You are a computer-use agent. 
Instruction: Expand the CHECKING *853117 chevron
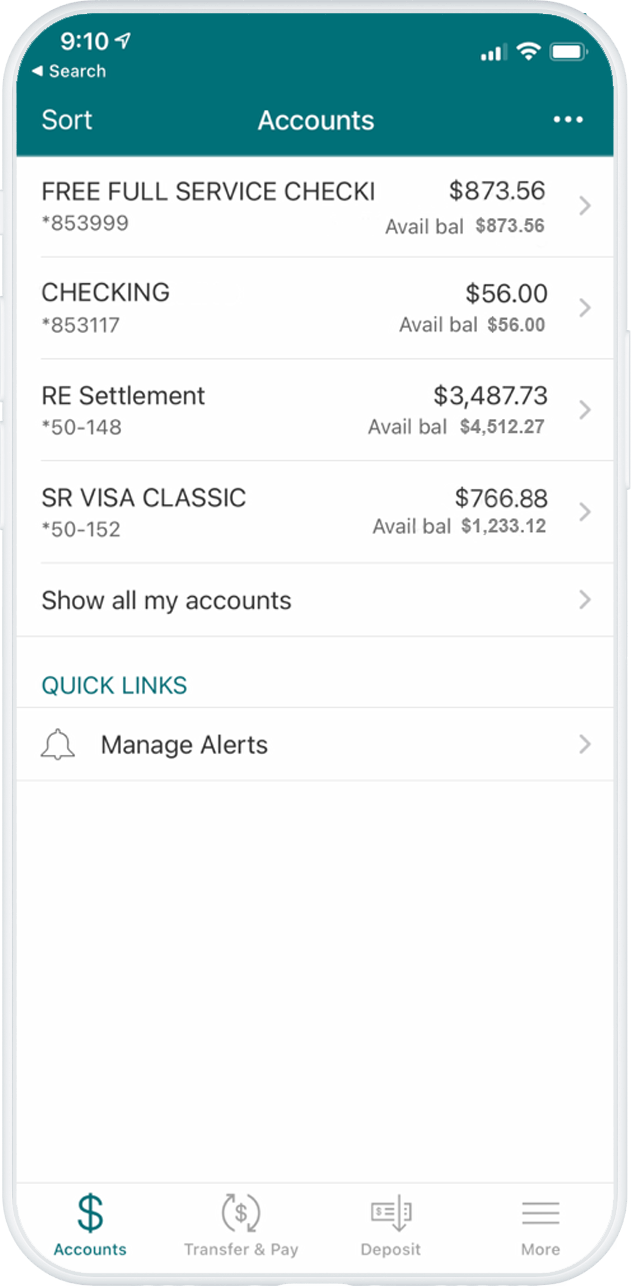click(x=585, y=308)
